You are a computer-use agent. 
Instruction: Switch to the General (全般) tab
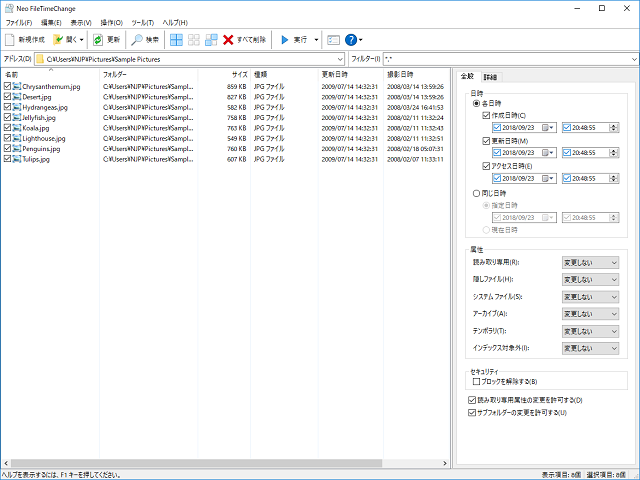pos(467,76)
